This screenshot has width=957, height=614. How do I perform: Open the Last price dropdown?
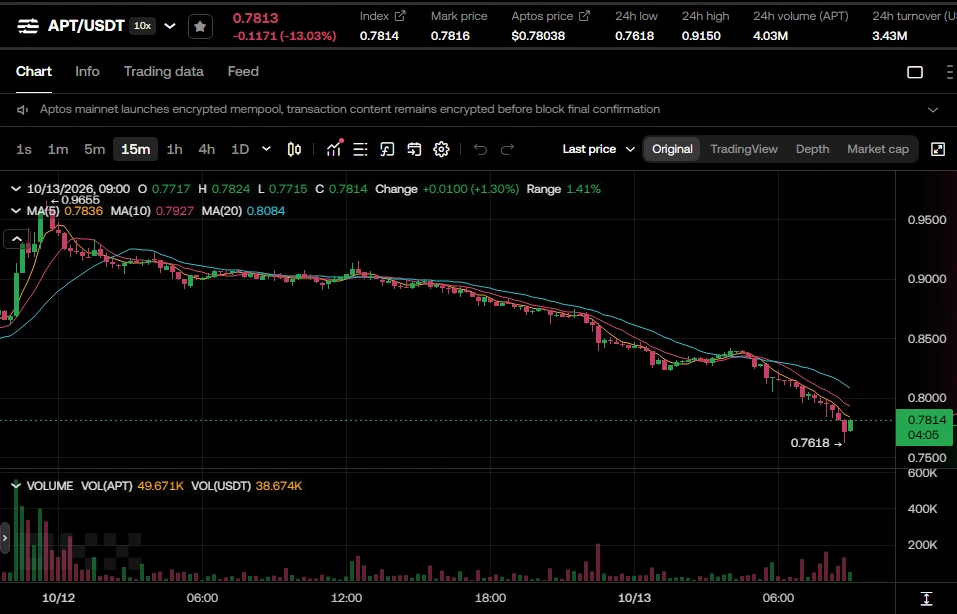tap(599, 149)
